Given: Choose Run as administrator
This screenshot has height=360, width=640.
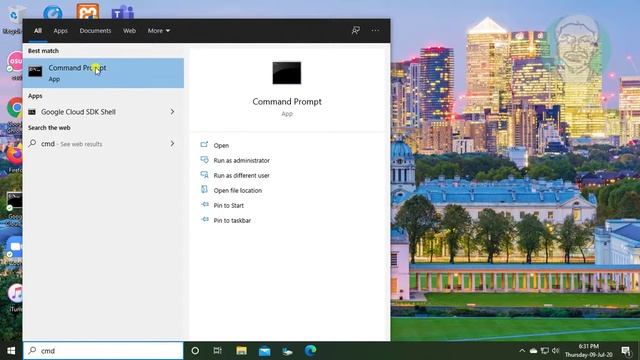Looking at the screenshot, I should tap(242, 160).
